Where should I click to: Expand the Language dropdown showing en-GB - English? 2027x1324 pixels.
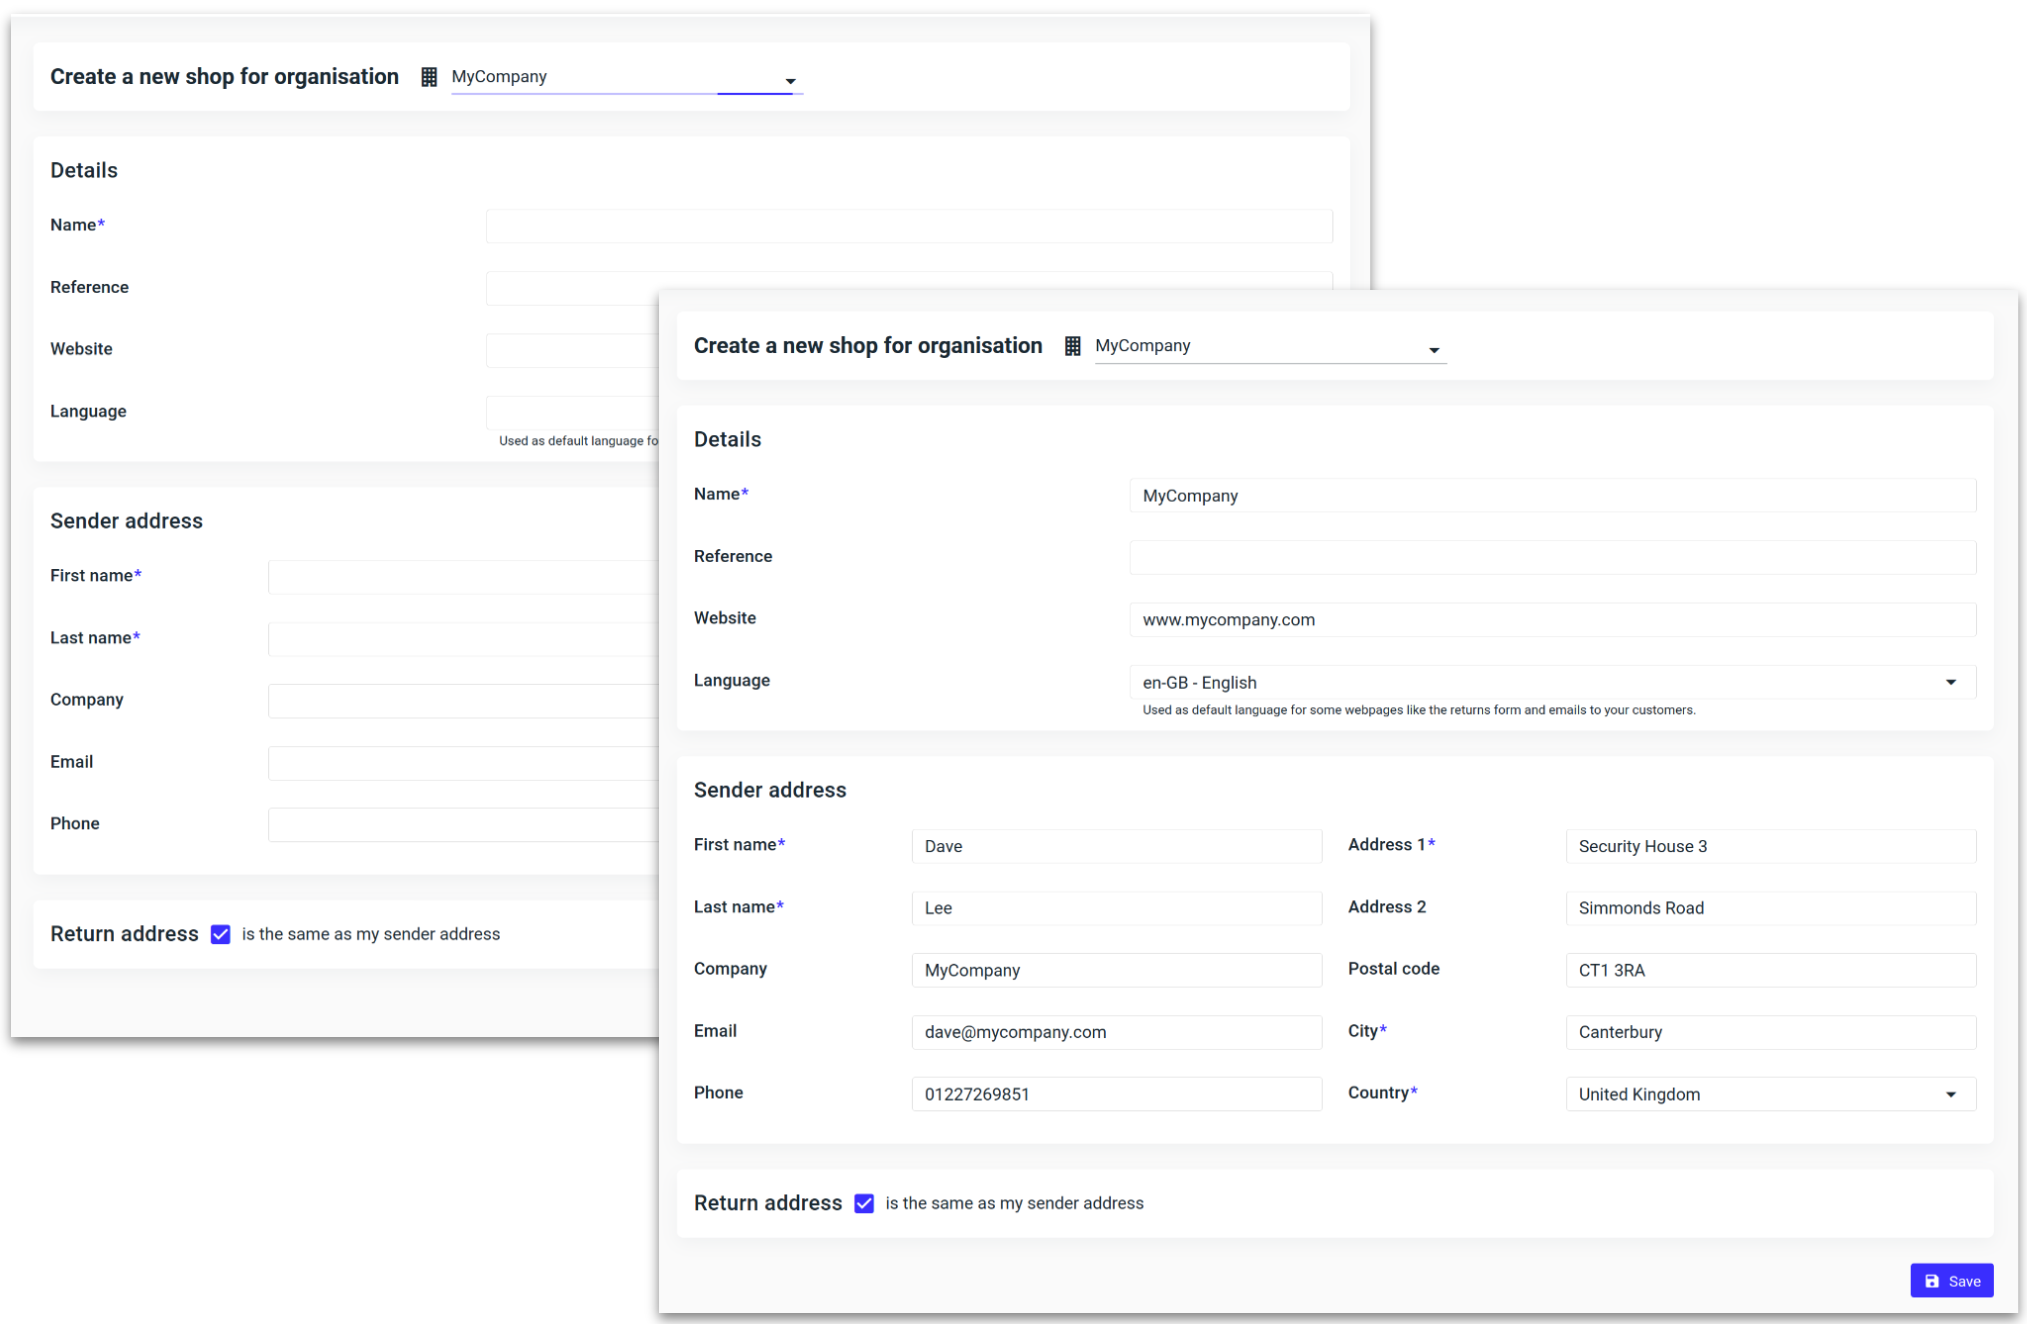click(1552, 682)
